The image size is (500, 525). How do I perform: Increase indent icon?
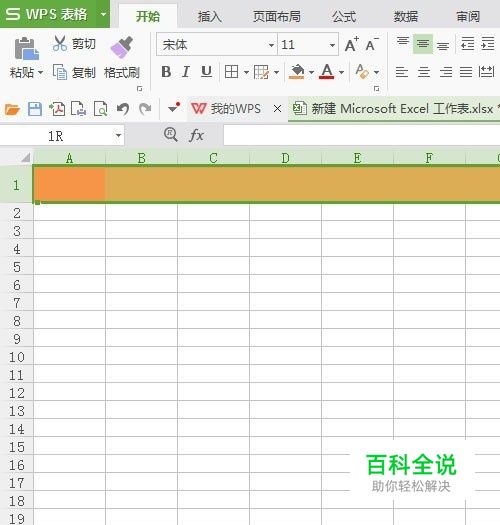pyautogui.click(x=487, y=44)
